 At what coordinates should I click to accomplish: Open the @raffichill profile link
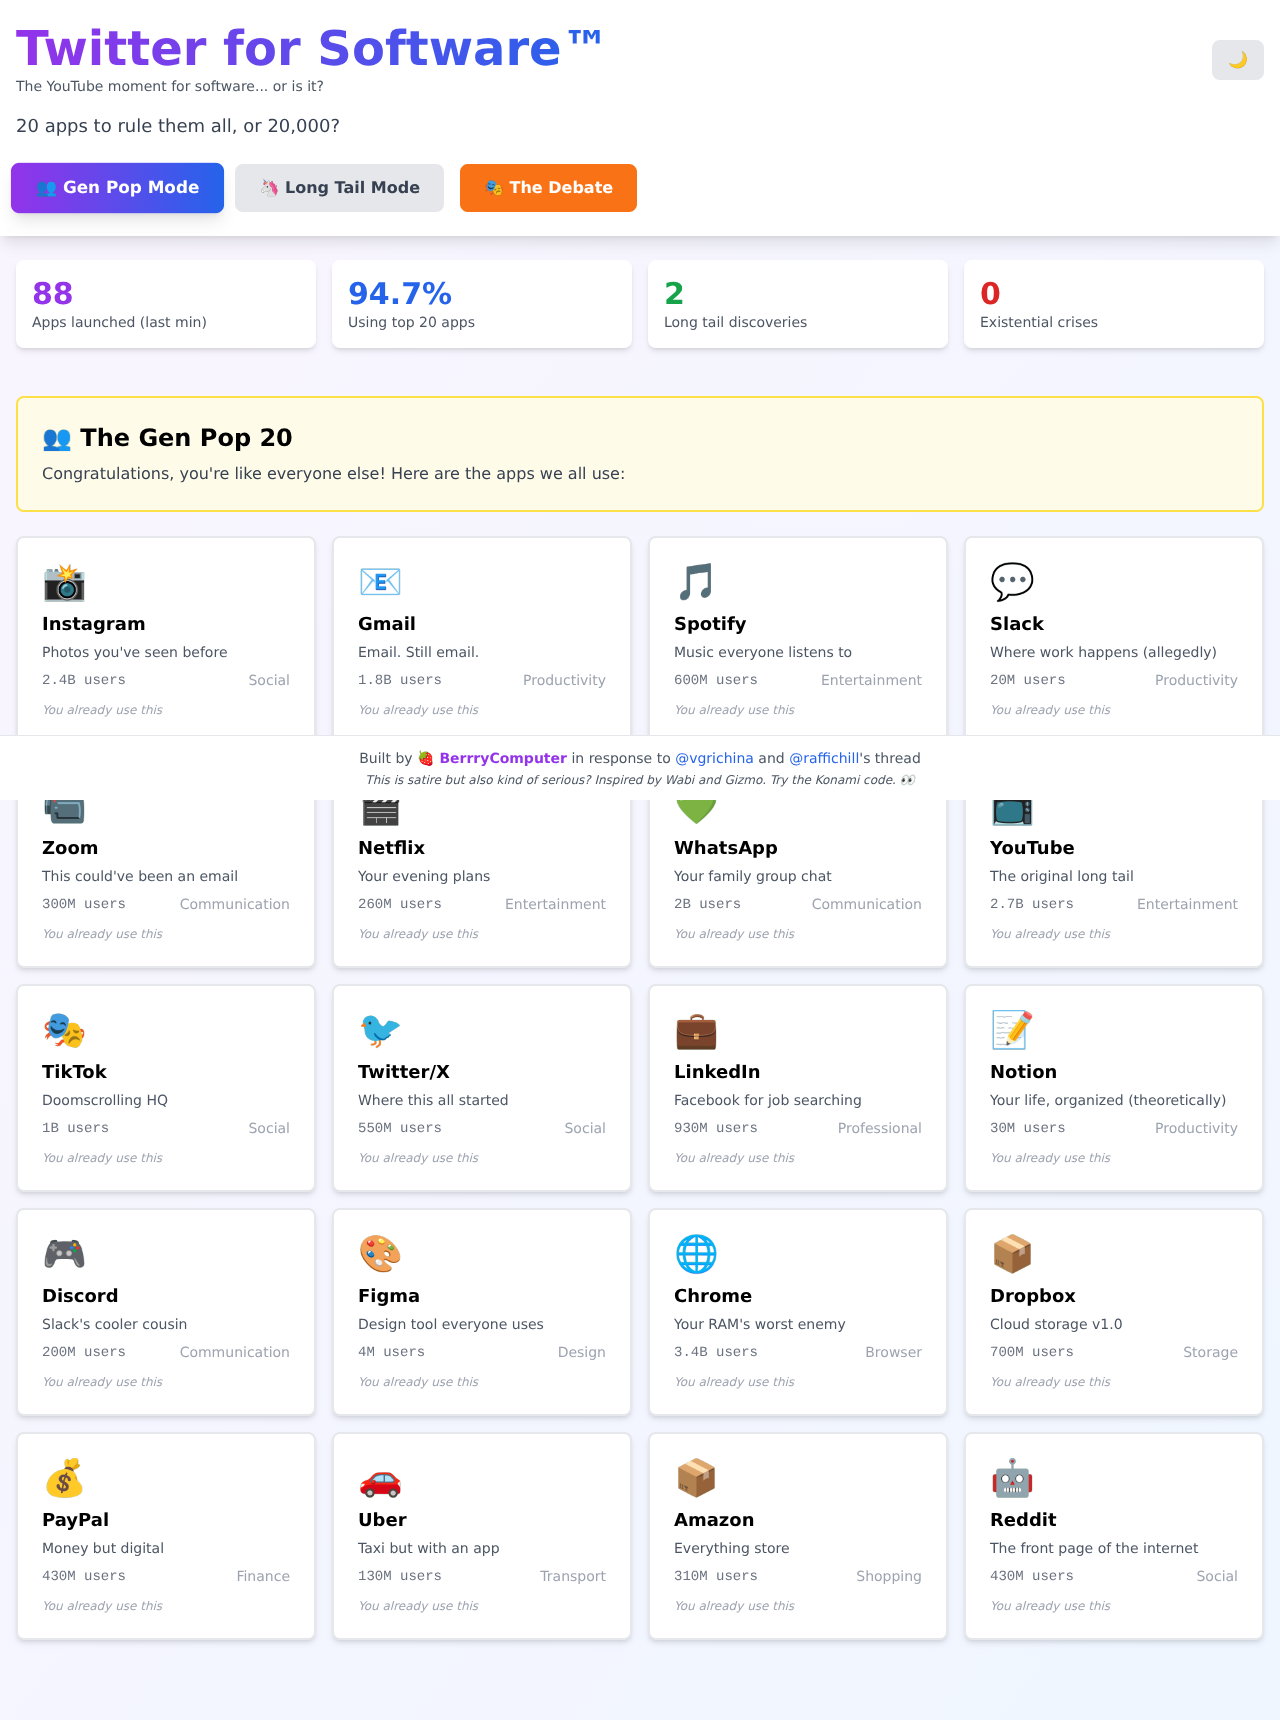point(824,758)
